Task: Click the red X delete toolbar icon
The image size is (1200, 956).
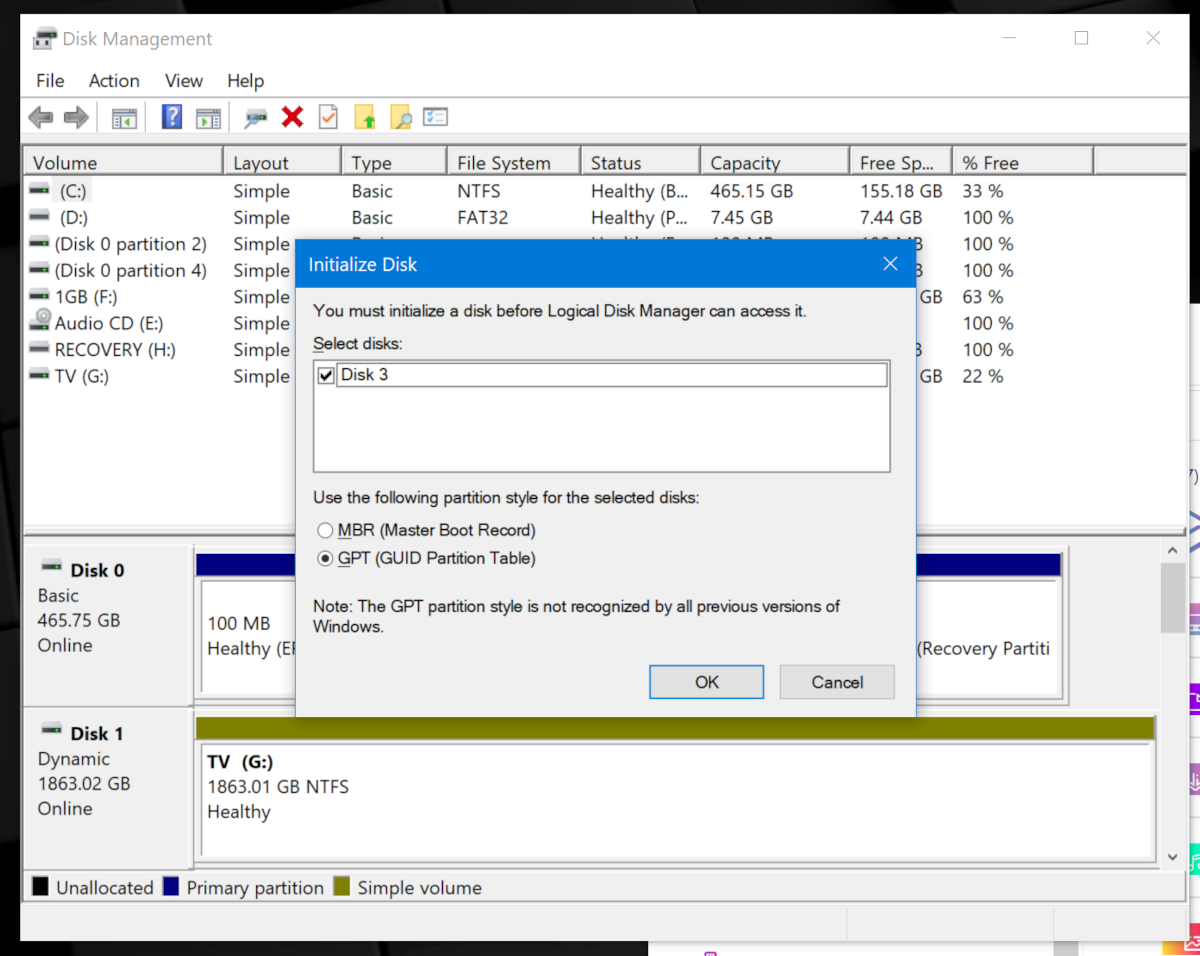Action: click(292, 117)
